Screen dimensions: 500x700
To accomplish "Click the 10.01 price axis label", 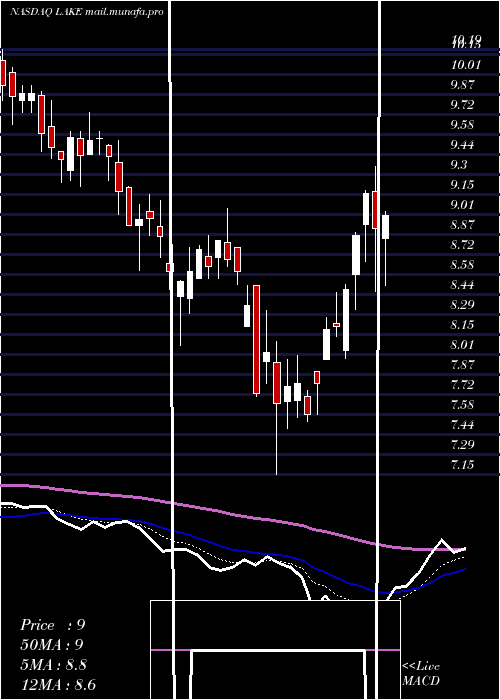I will point(466,65).
